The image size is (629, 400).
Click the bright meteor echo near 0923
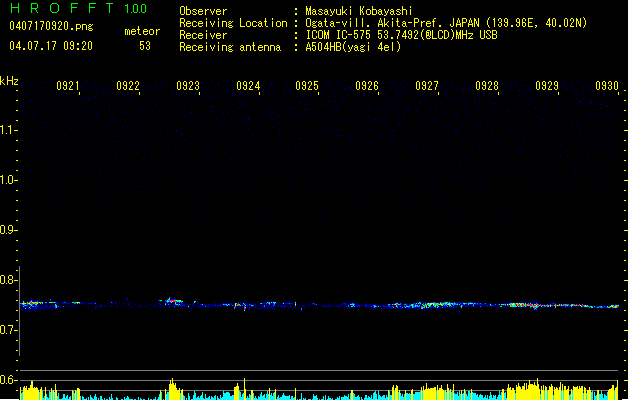click(172, 301)
